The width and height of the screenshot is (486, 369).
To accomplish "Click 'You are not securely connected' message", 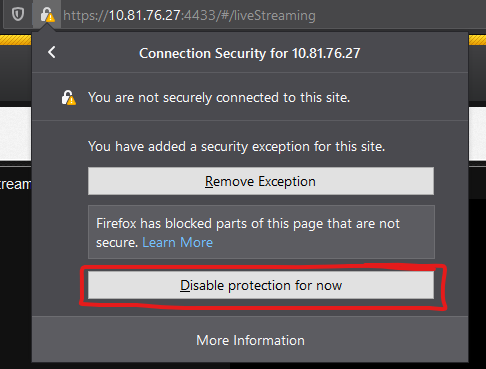I will coord(219,98).
